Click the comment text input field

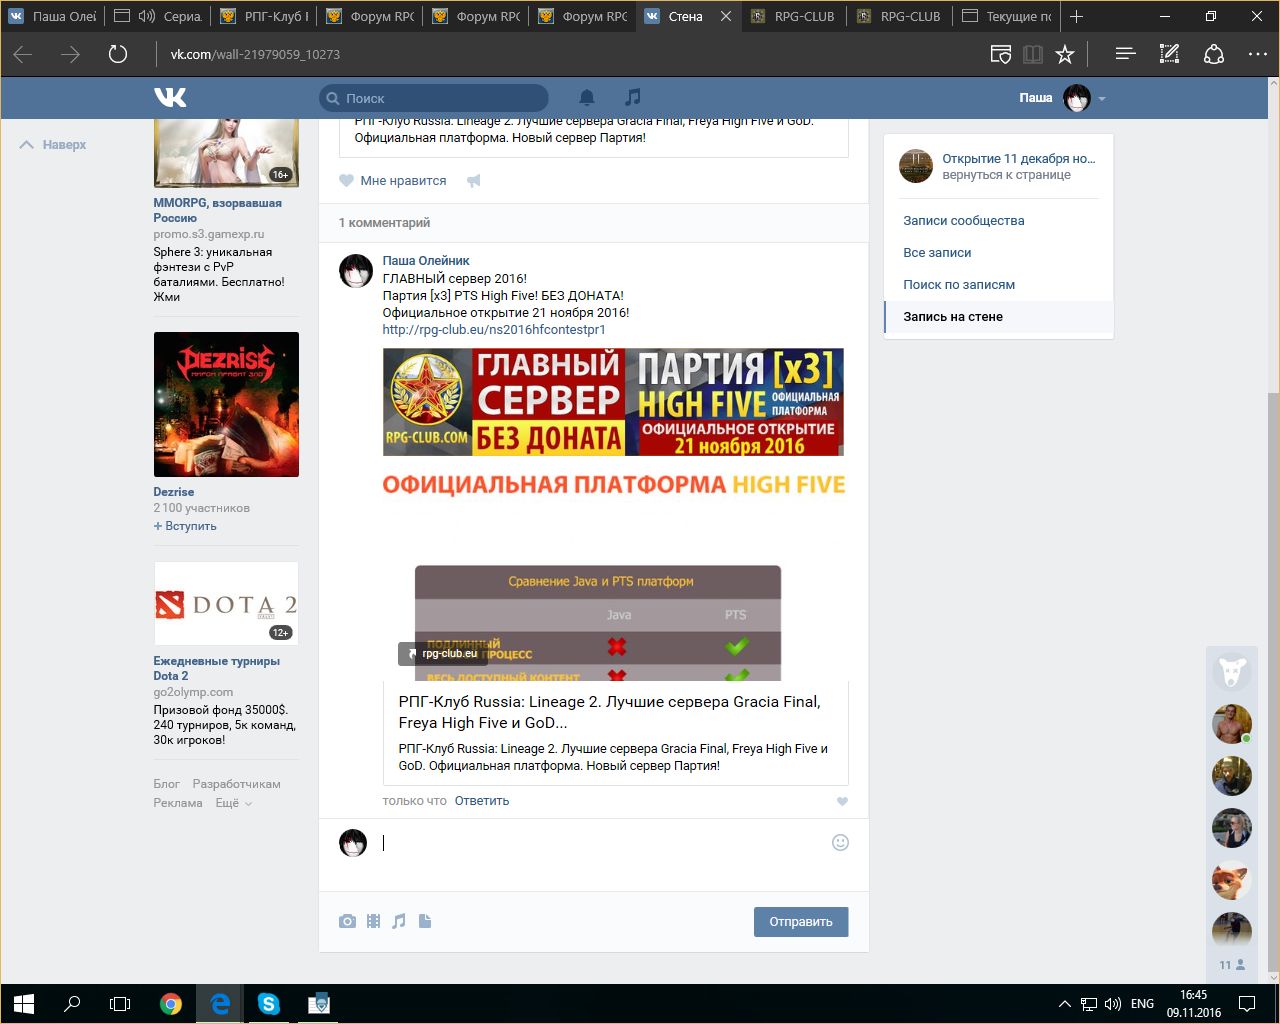pos(600,843)
